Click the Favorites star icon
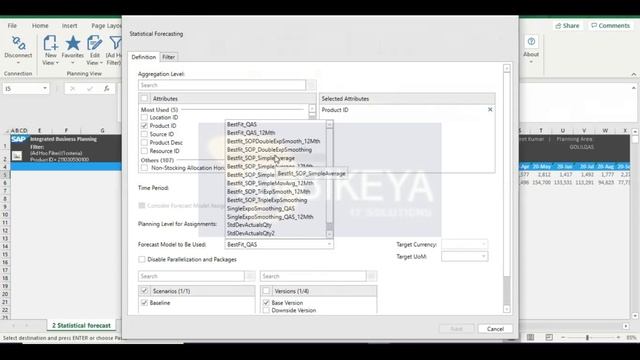640x360 pixels. [73, 43]
